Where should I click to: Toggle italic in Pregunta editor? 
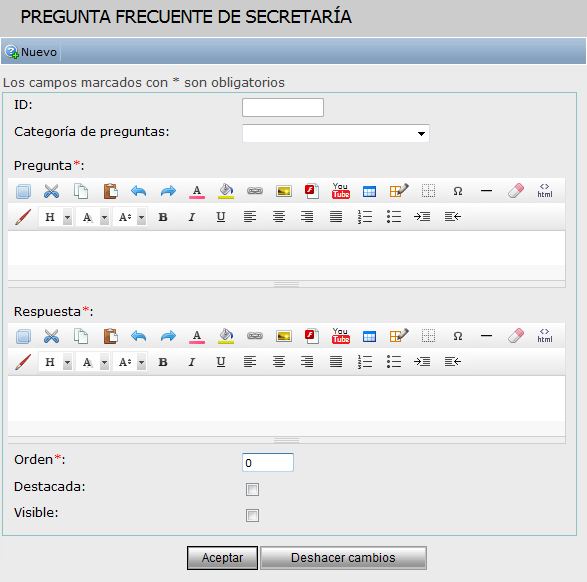[x=192, y=217]
